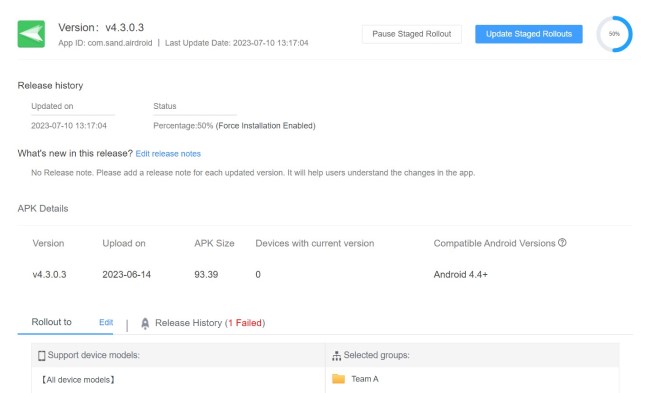Click the All device models entry
650x393 pixels.
pyautogui.click(x=78, y=380)
